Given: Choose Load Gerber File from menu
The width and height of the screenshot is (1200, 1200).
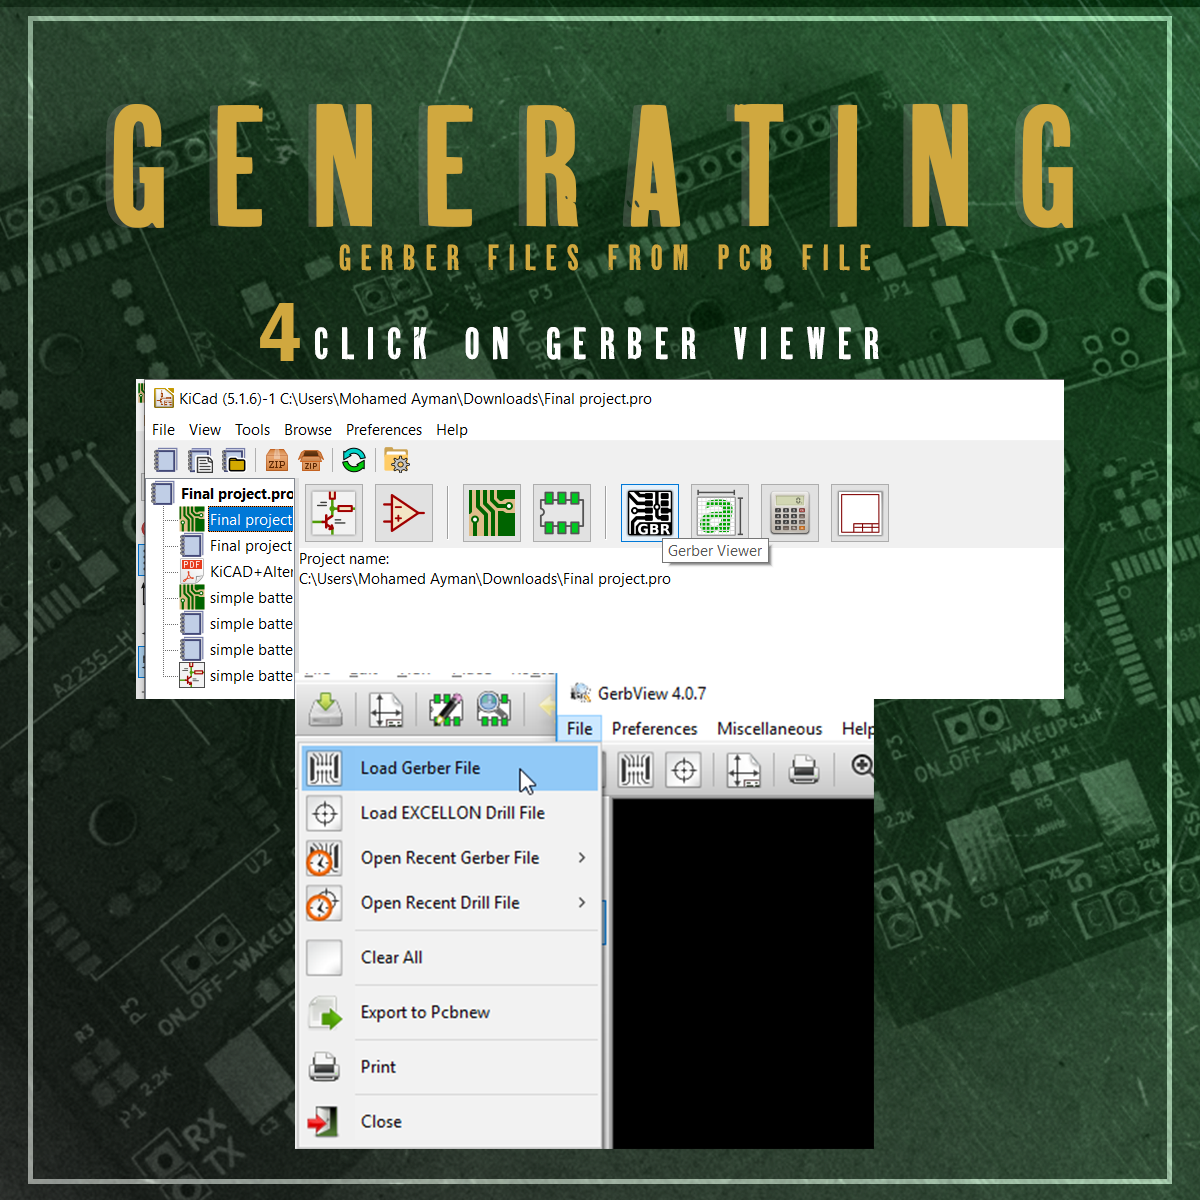Looking at the screenshot, I should (x=450, y=768).
